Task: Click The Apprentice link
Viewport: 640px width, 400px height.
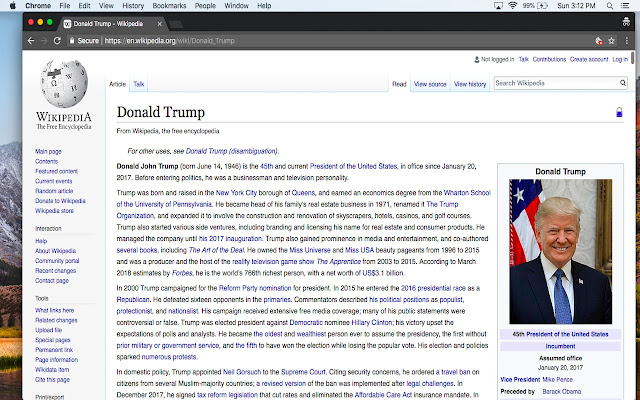Action: [x=339, y=262]
